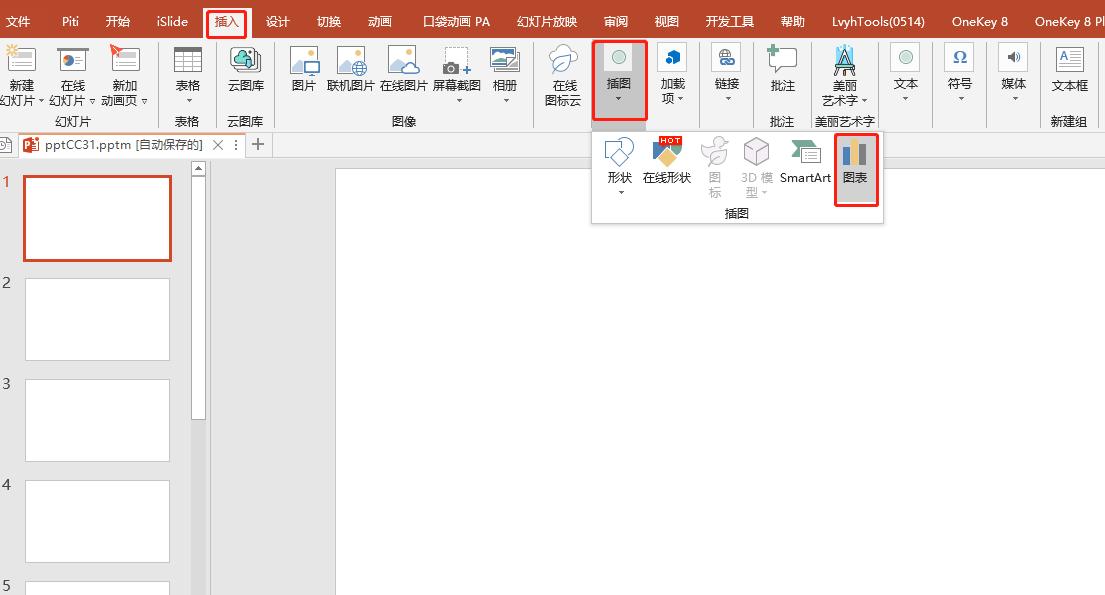Select slide 3 thumbnail
This screenshot has width=1105, height=595.
(97, 420)
